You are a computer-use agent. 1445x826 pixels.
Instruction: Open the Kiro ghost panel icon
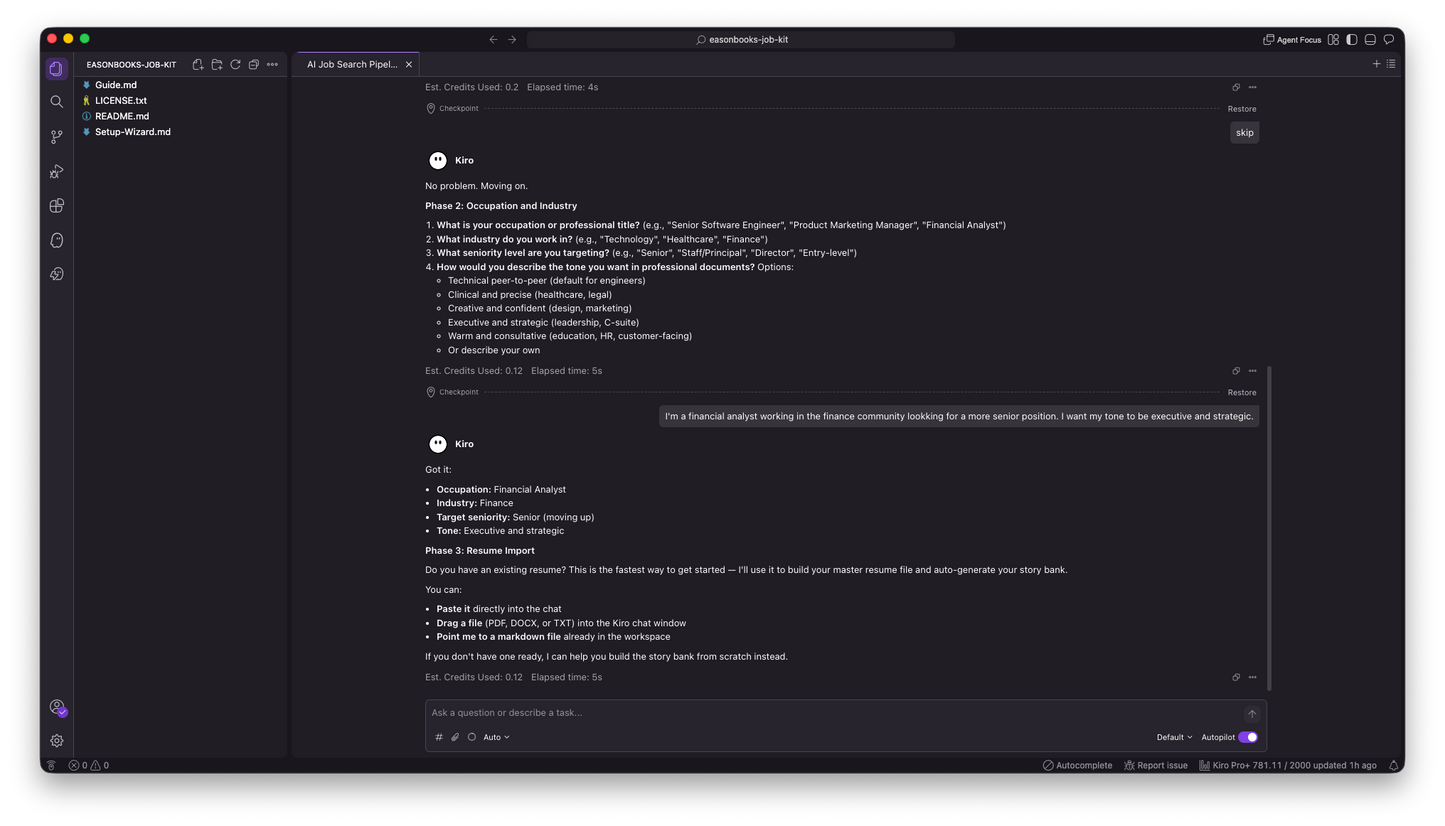tap(57, 240)
